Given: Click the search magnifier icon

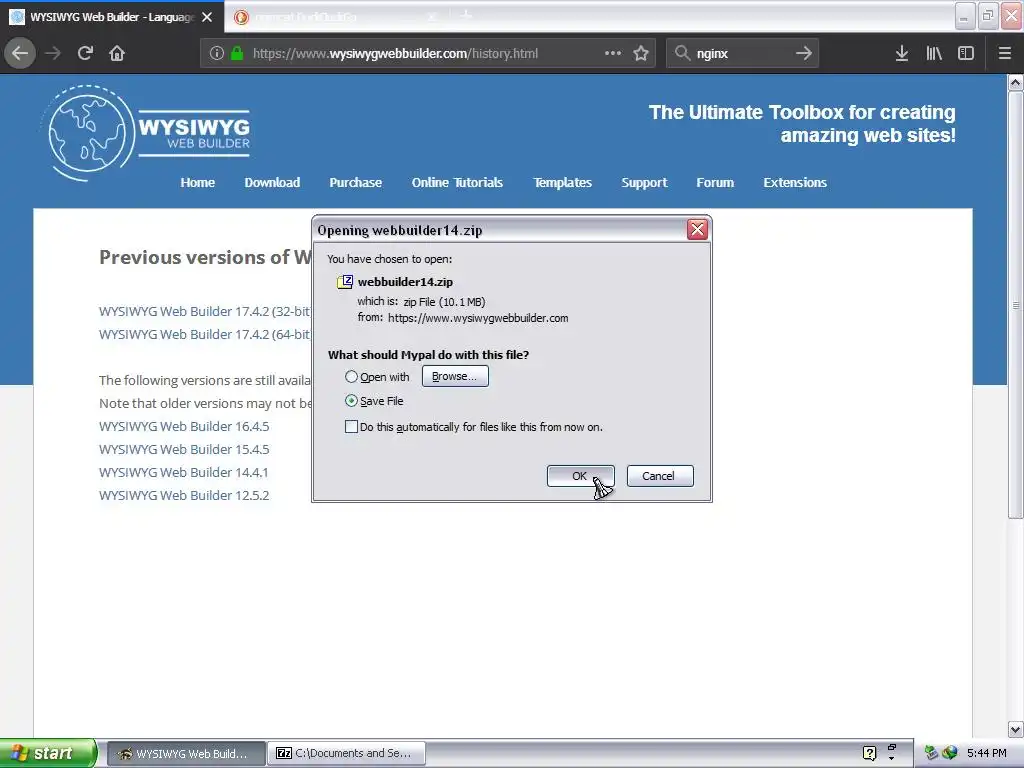Looking at the screenshot, I should click(x=682, y=53).
